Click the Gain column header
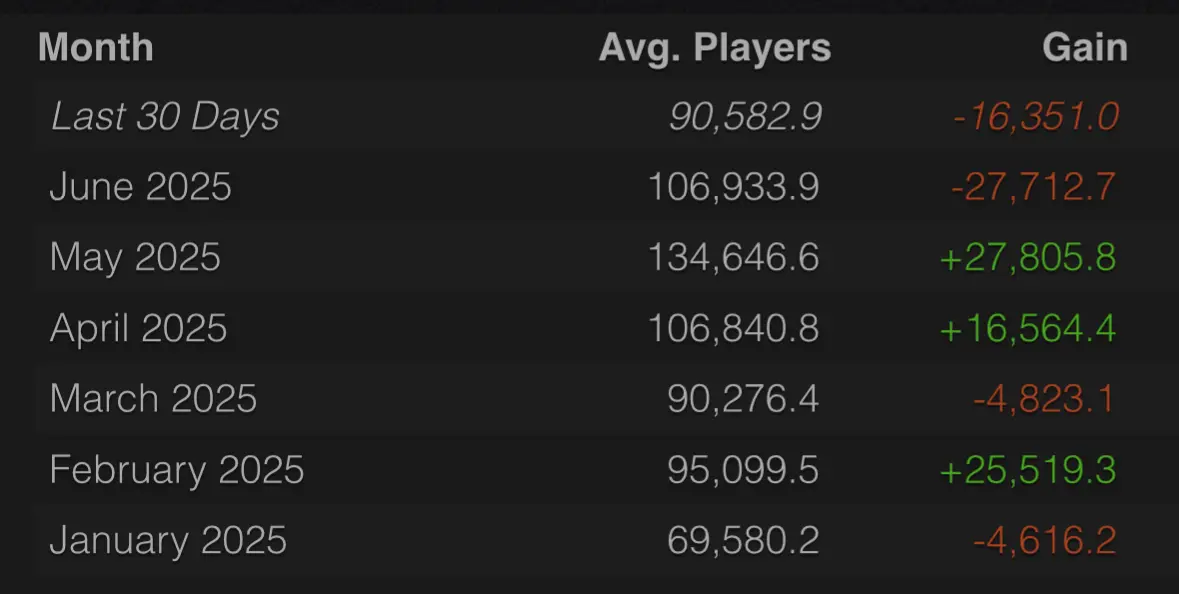The height and width of the screenshot is (594, 1179). [x=1085, y=47]
